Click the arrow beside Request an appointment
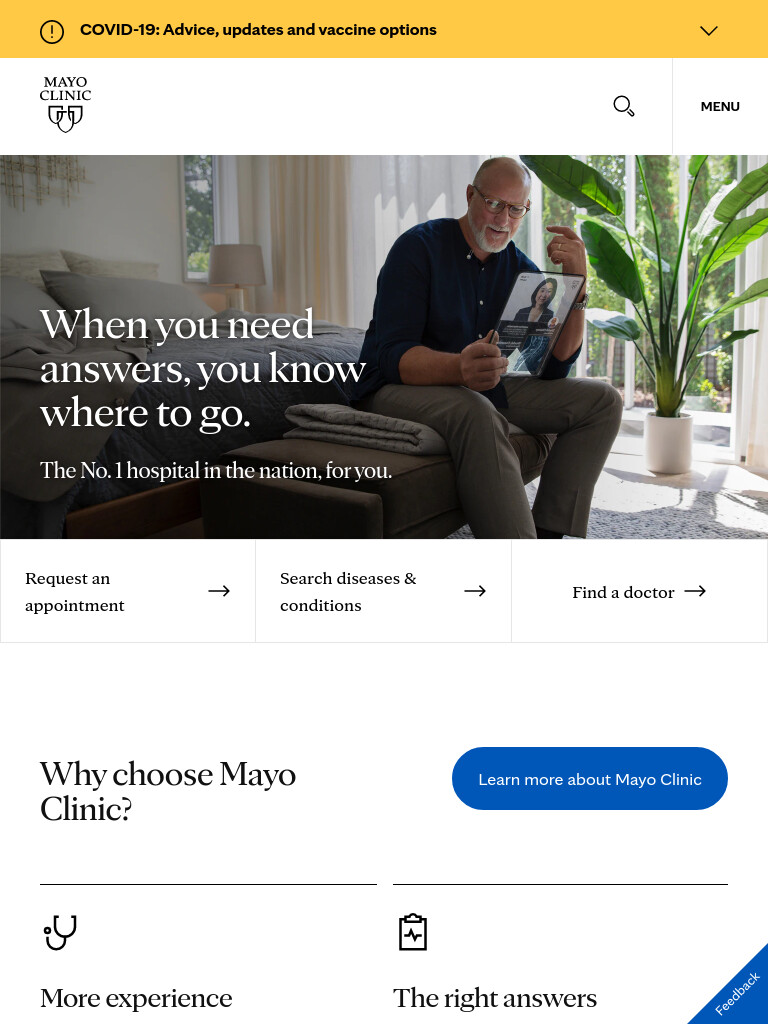This screenshot has height=1024, width=768. 219,591
